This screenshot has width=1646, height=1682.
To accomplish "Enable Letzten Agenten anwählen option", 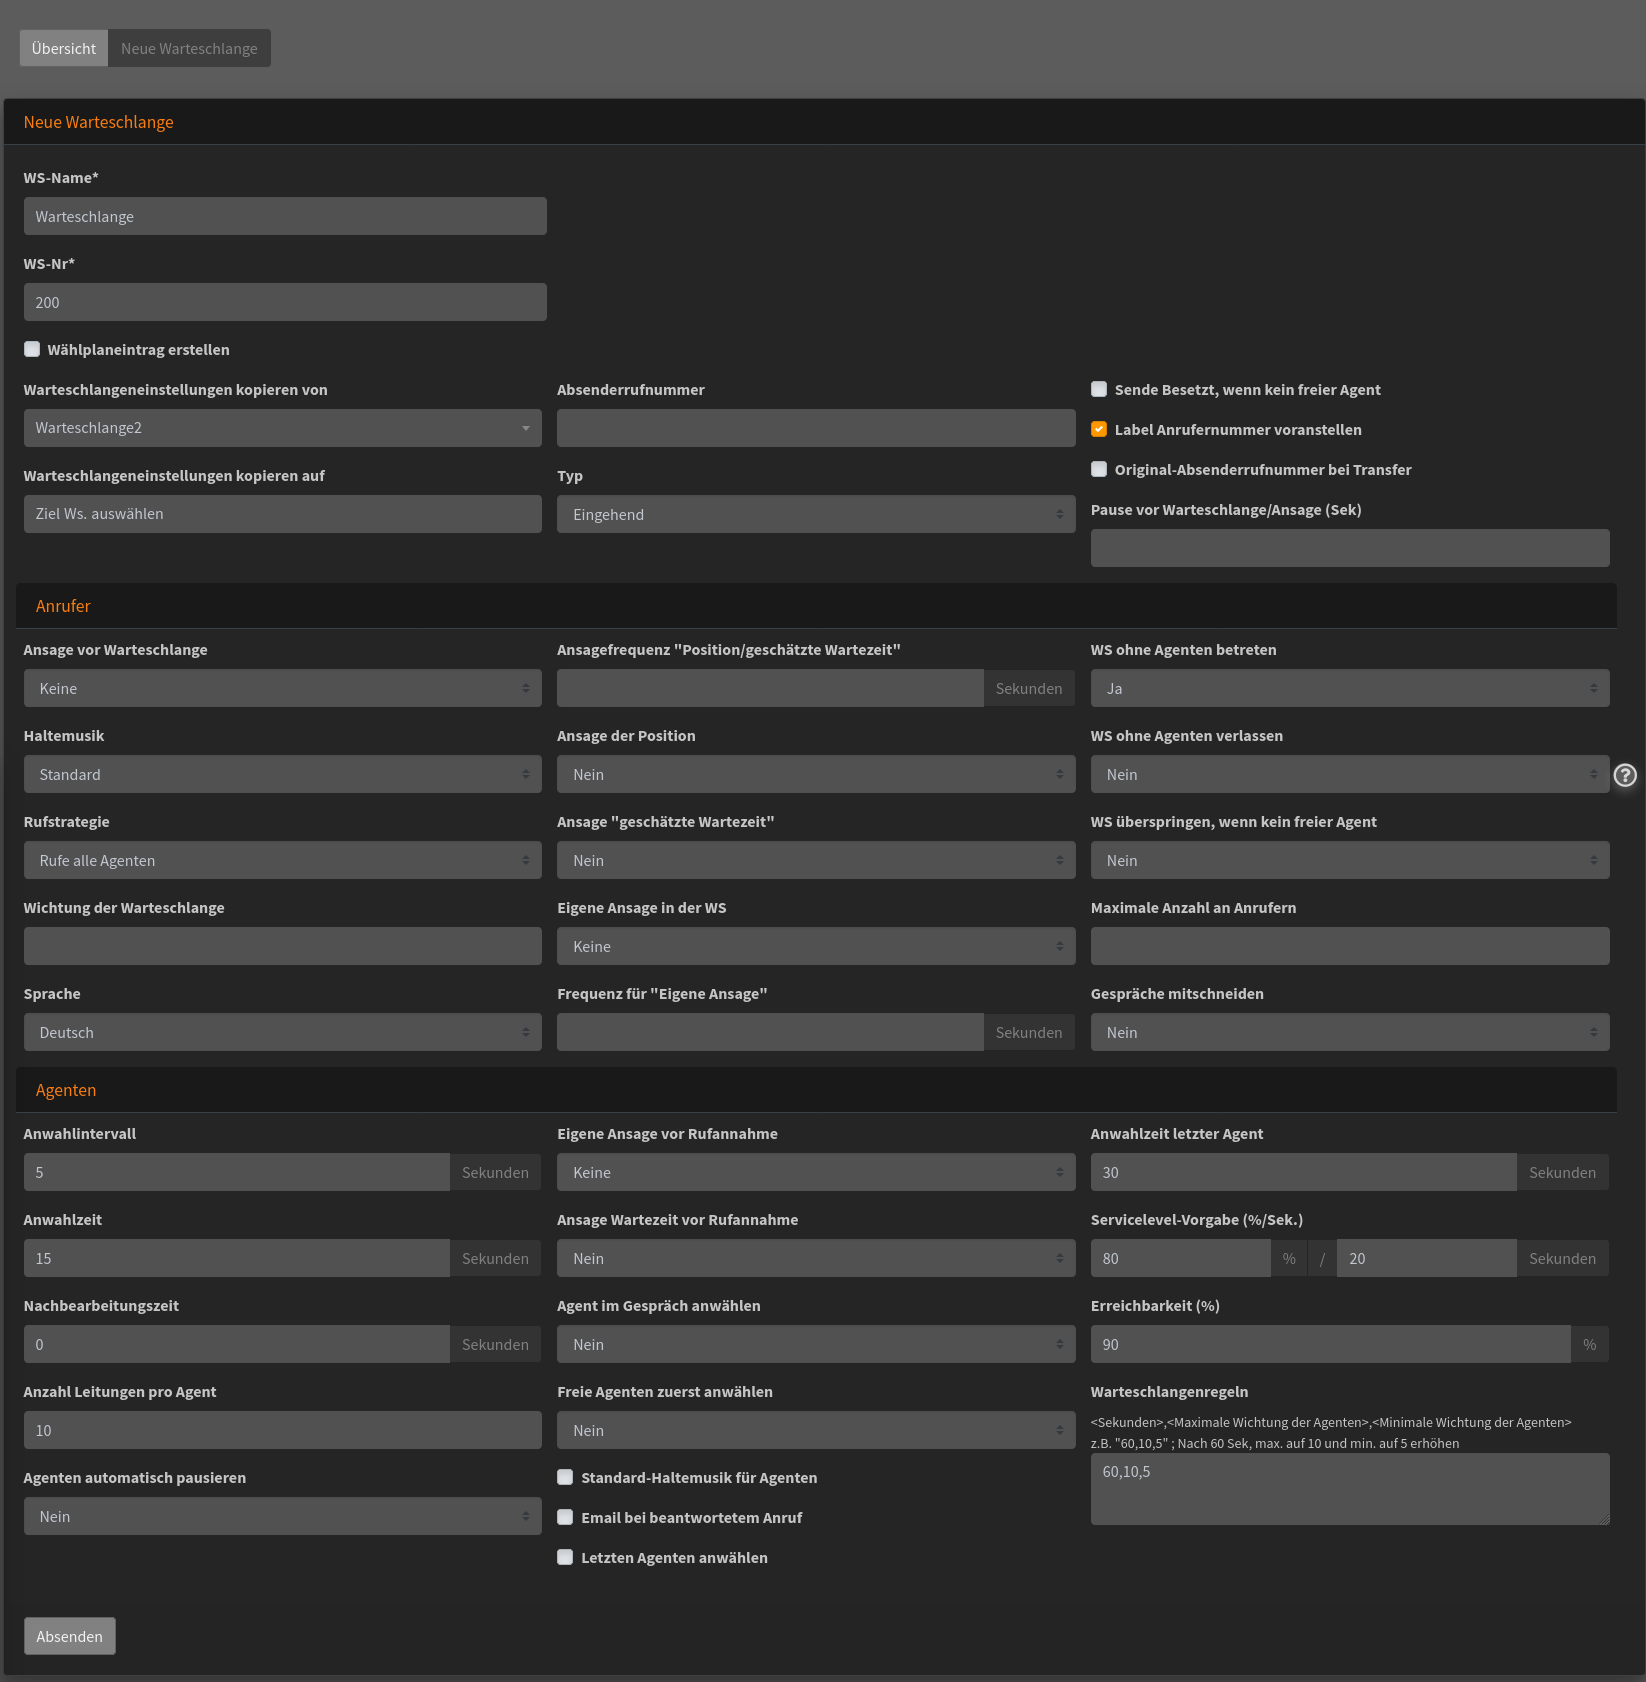I will (x=565, y=1557).
